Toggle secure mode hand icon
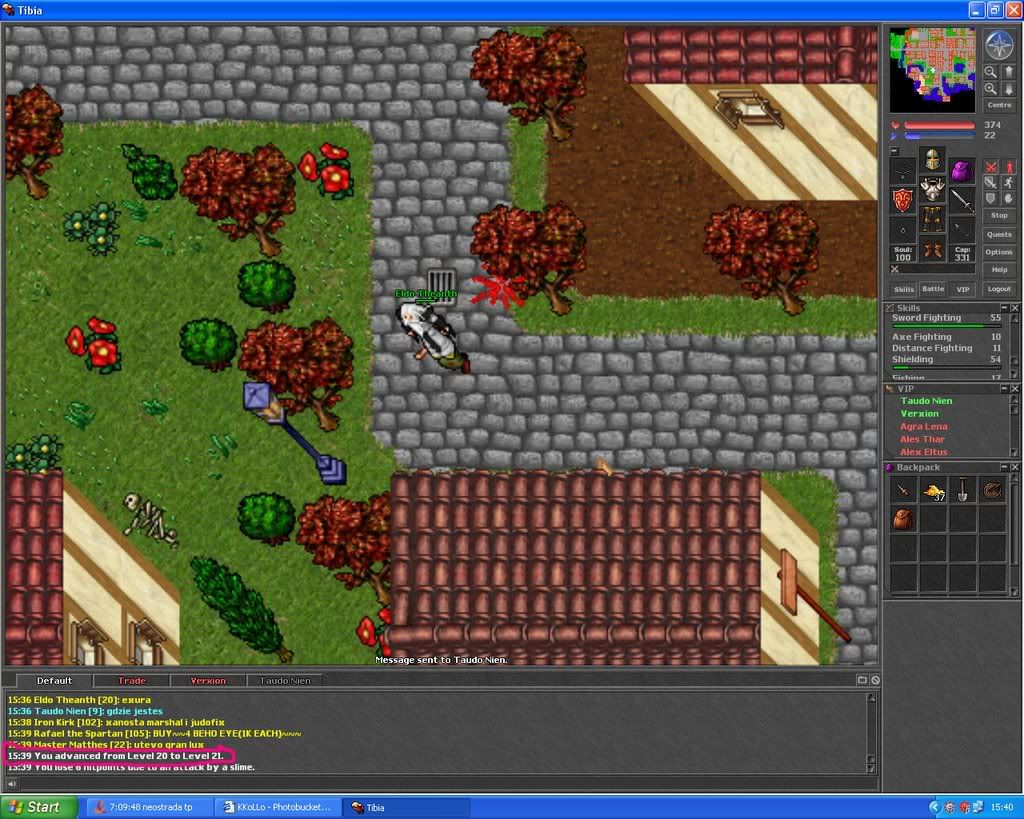This screenshot has height=819, width=1024. tap(1008, 199)
